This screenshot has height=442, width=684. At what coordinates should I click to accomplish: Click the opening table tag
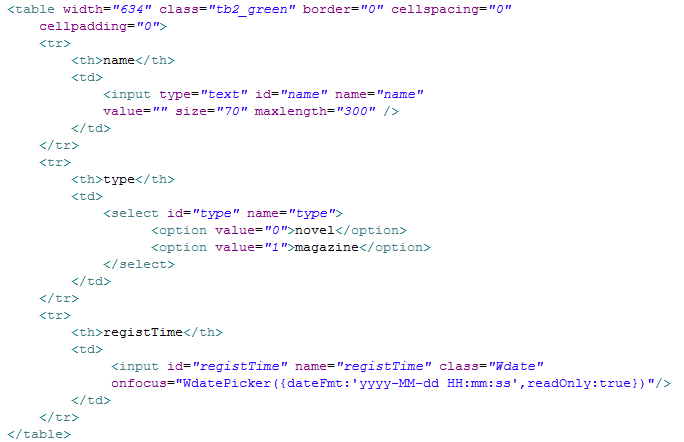tap(31, 10)
